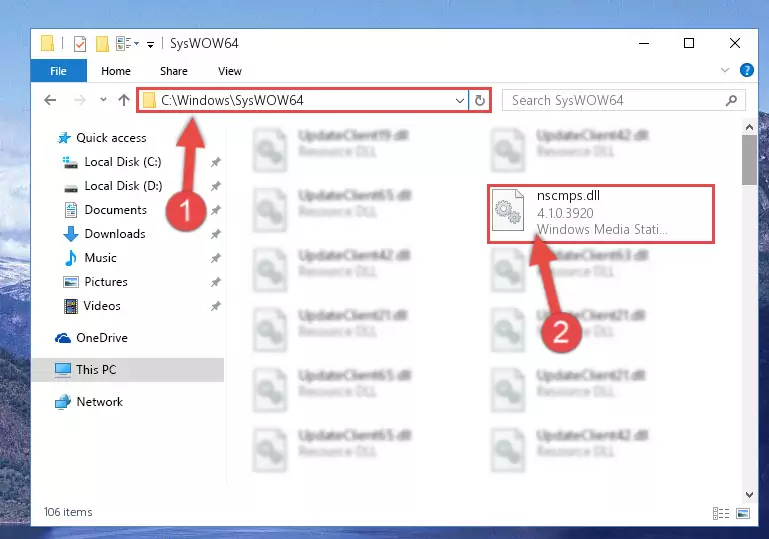
Task: Expand the ribbon with the chevron
Action: point(725,71)
